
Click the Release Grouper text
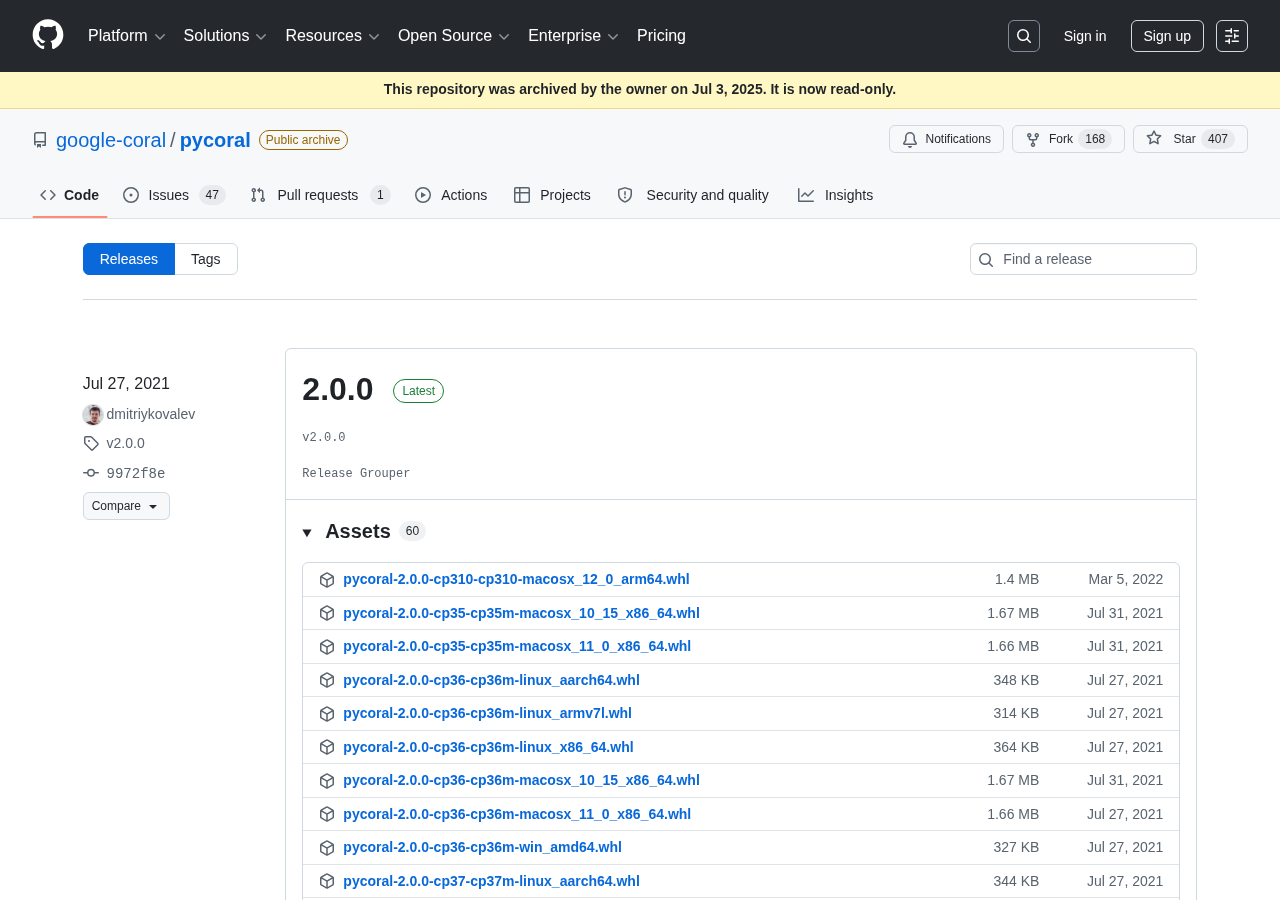pyautogui.click(x=356, y=474)
